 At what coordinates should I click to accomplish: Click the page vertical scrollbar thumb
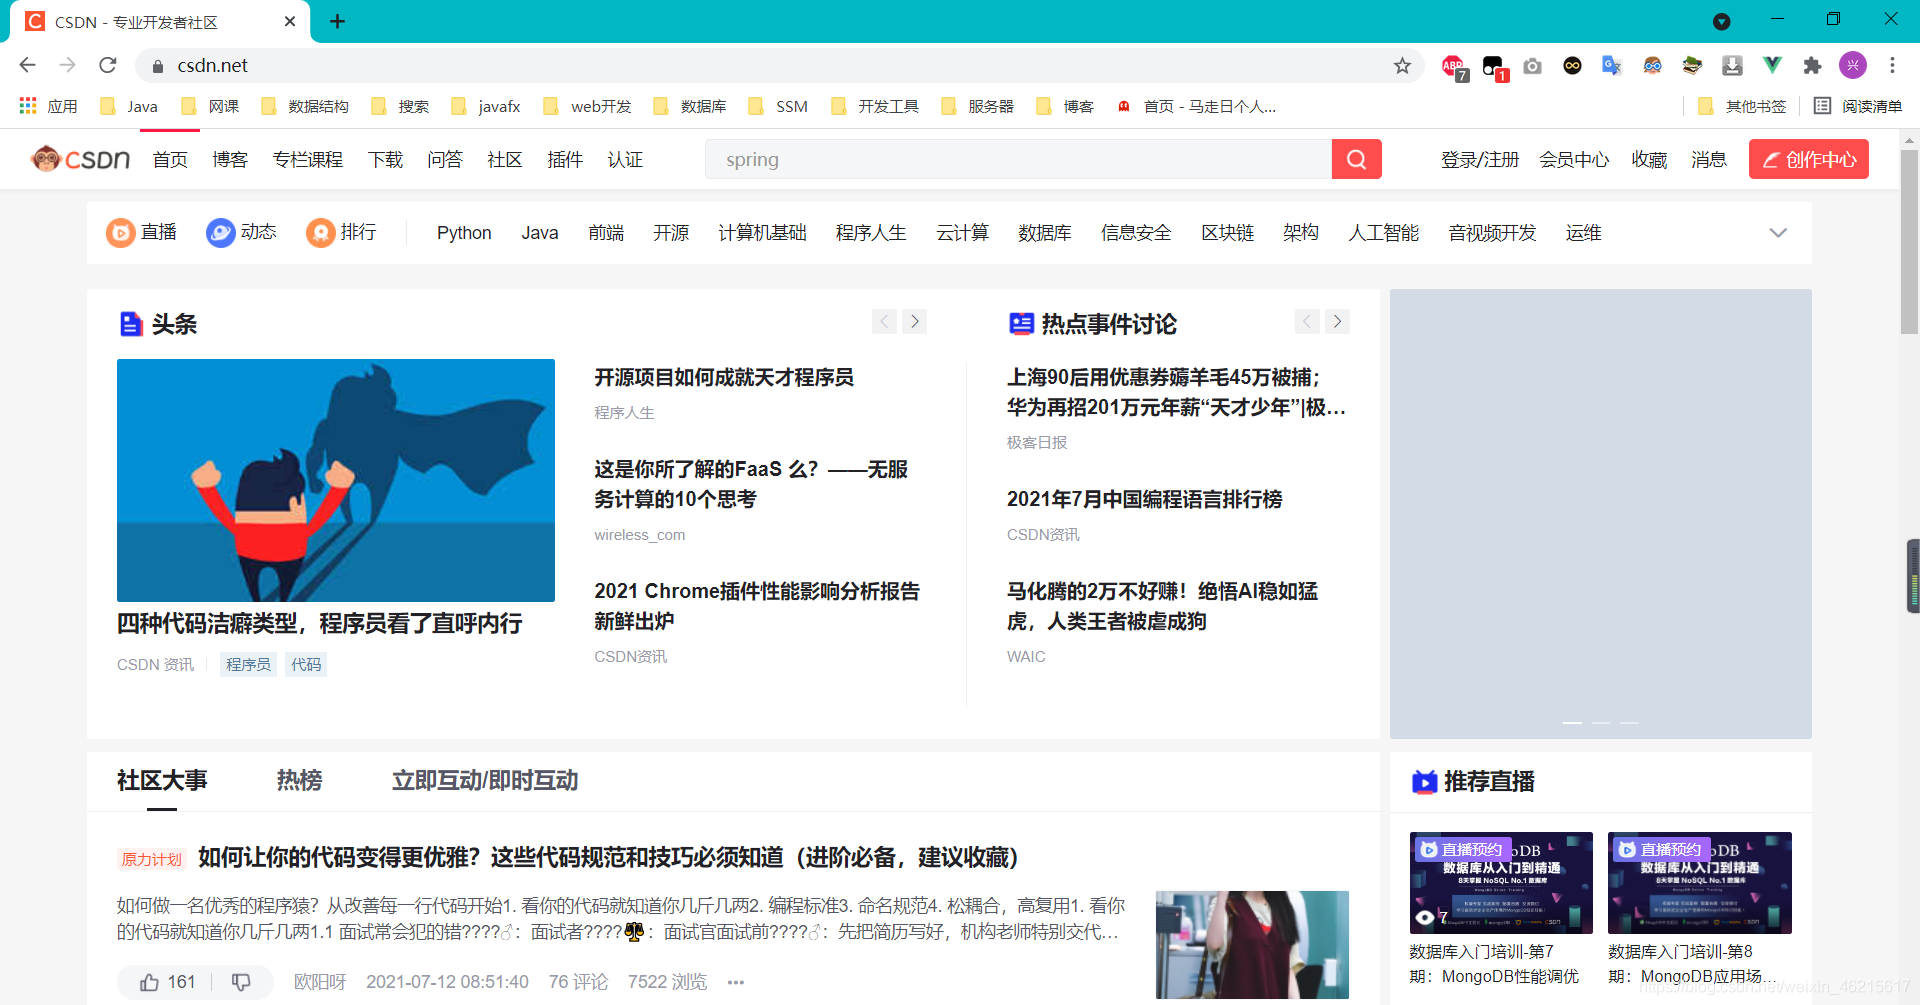click(1909, 240)
